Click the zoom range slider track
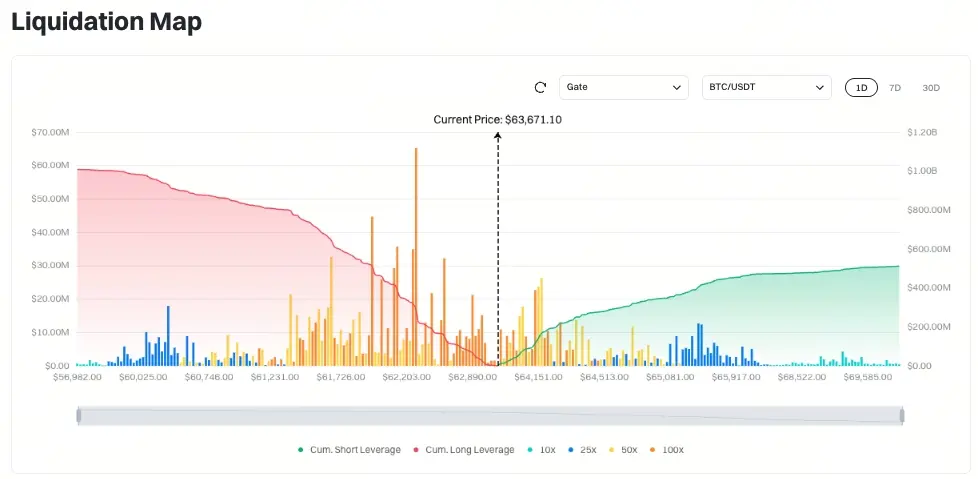Image resolution: width=978 pixels, height=479 pixels. (490, 416)
